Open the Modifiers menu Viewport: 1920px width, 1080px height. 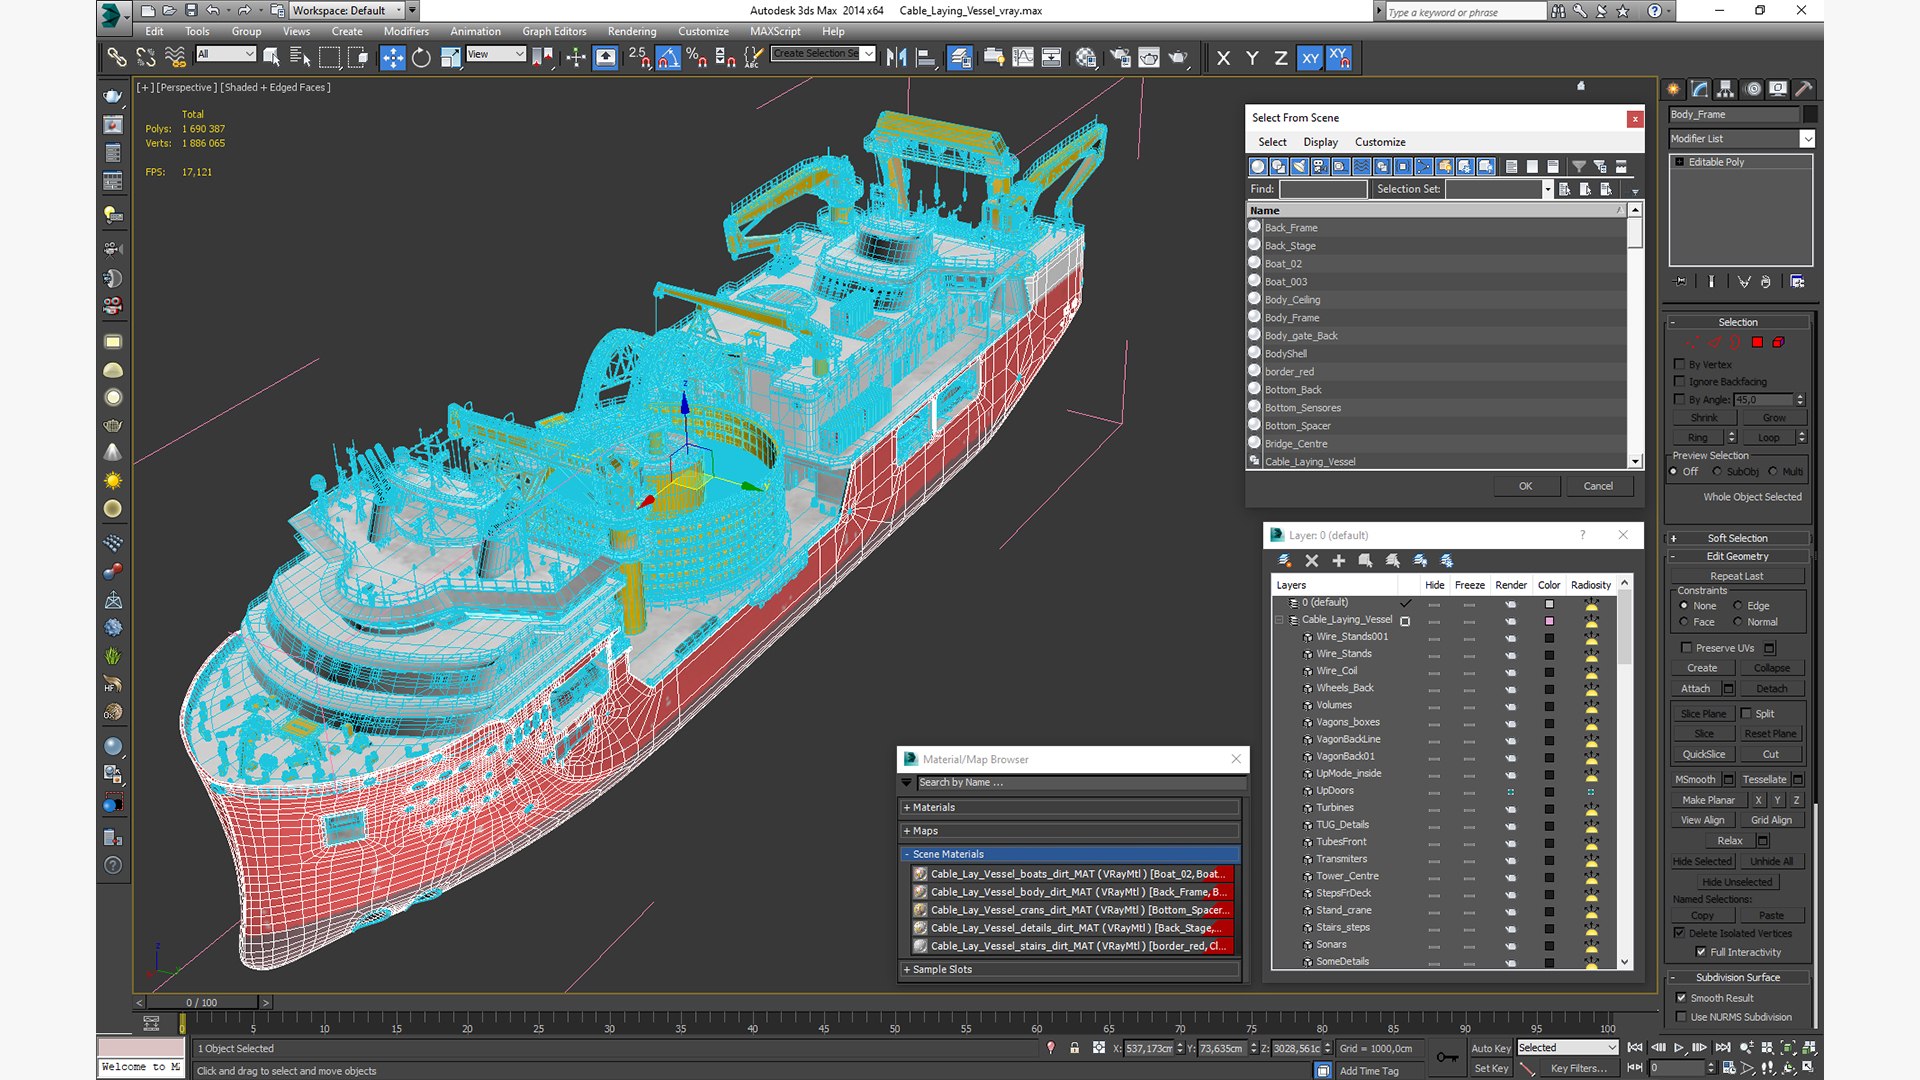pyautogui.click(x=406, y=31)
